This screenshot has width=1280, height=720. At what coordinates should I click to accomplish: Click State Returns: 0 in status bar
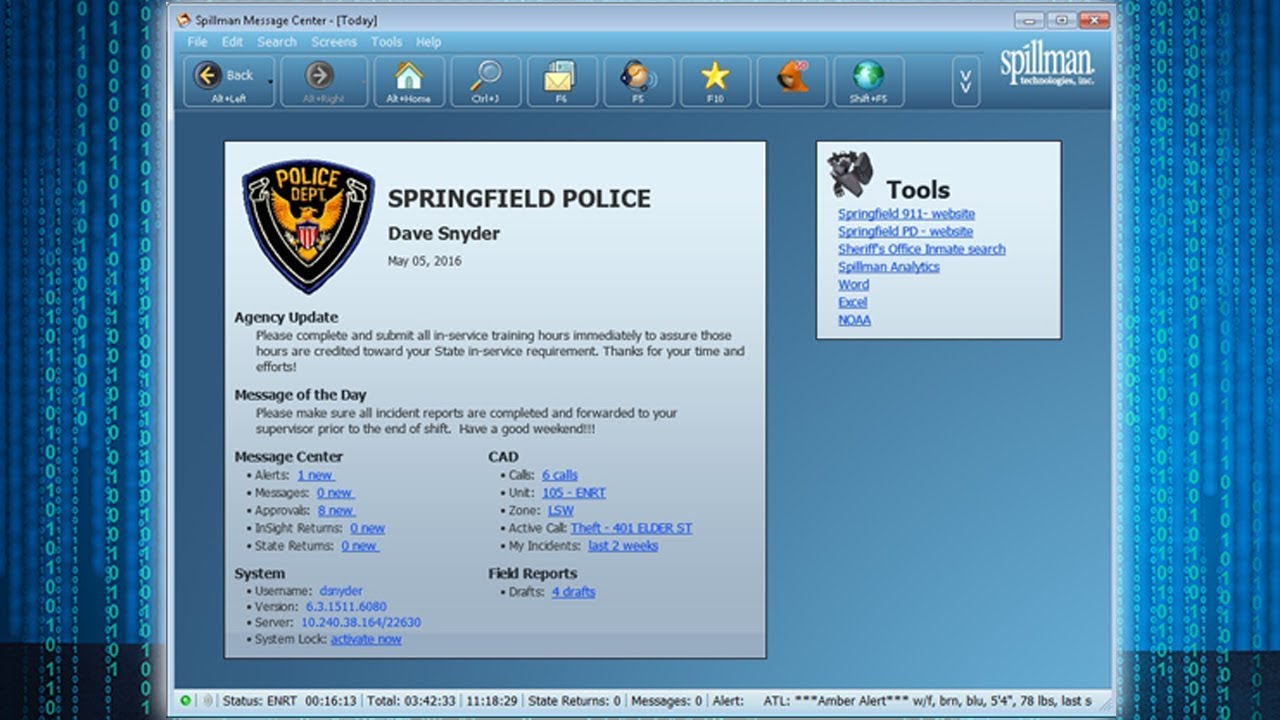[x=574, y=701]
